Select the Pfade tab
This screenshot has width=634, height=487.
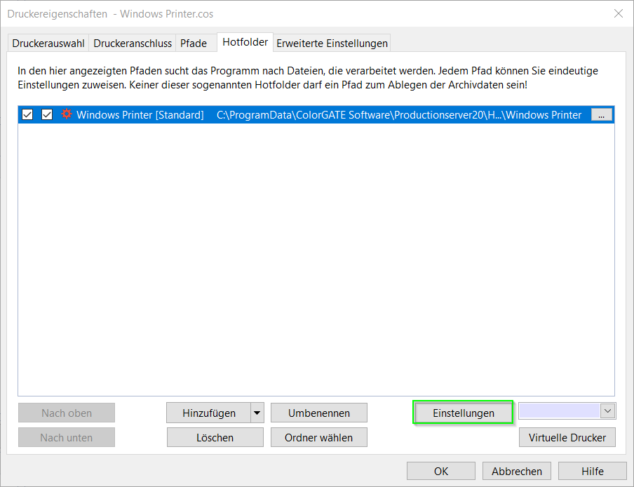point(194,43)
